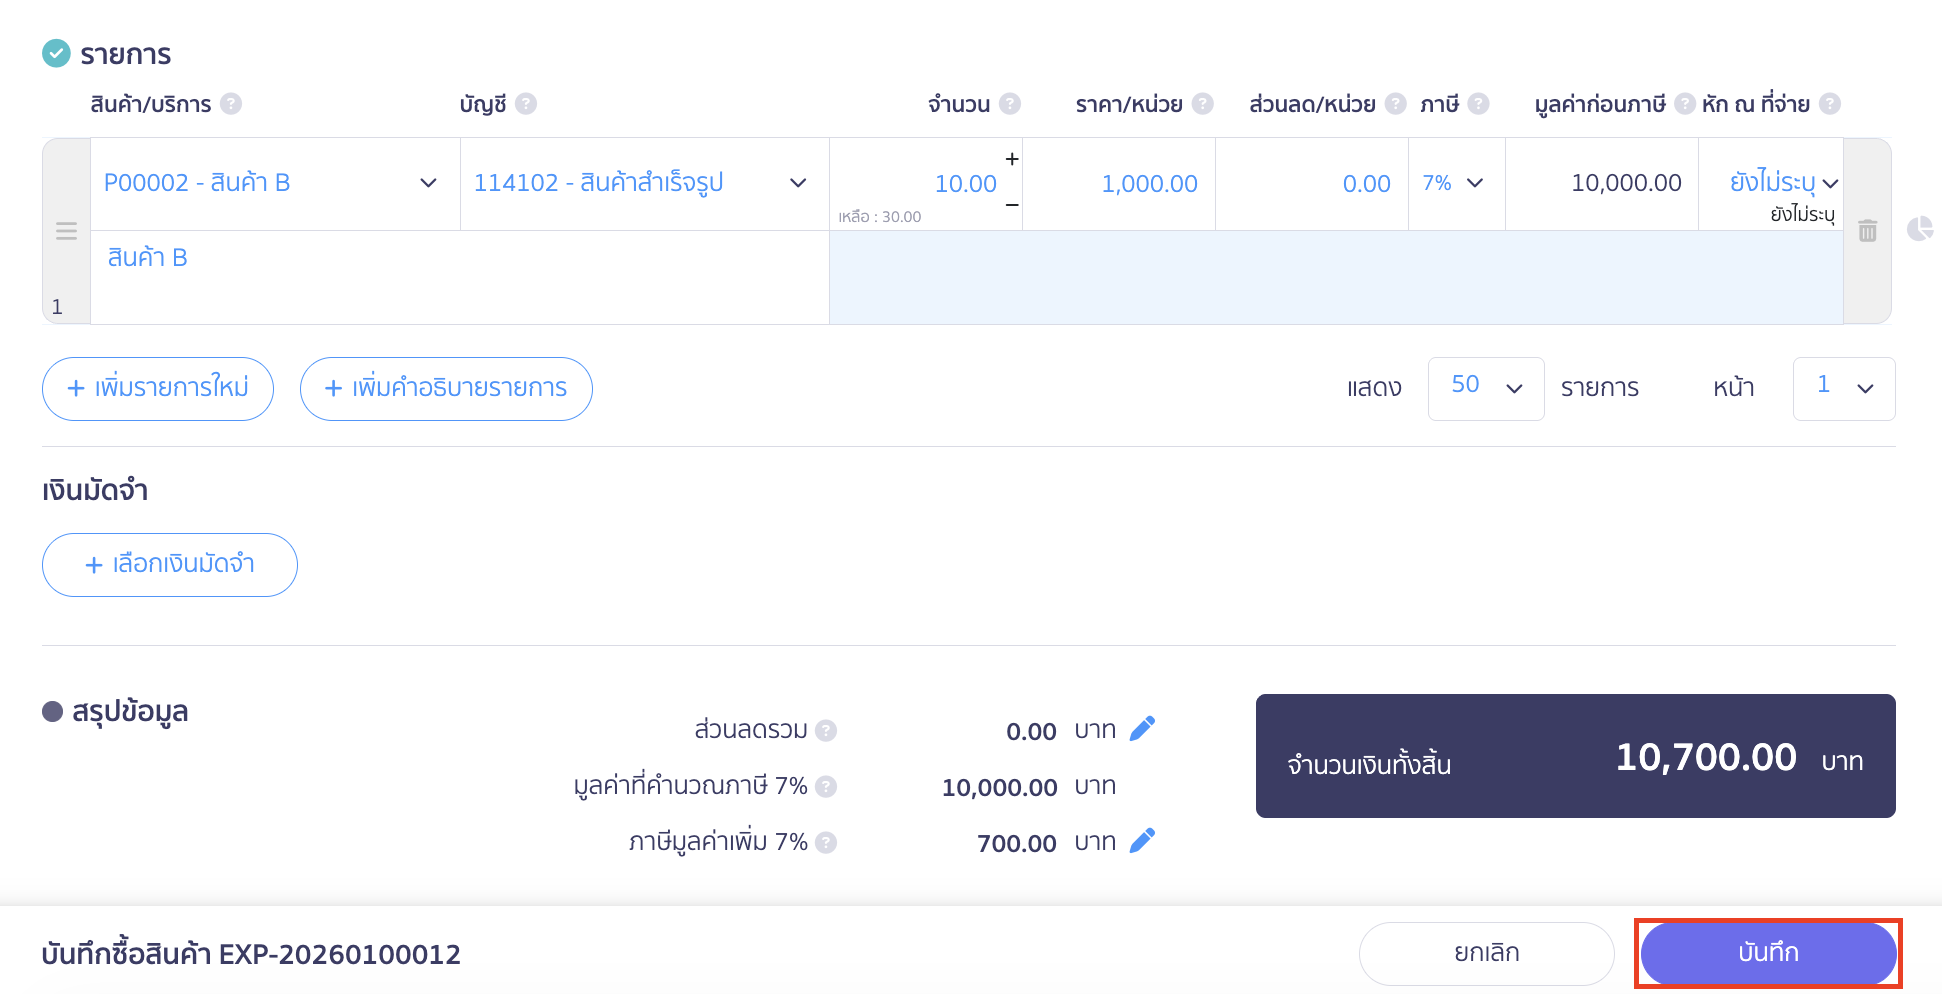Open the pie chart icon beside the line item
The image size is (1942, 994).
click(x=1922, y=230)
